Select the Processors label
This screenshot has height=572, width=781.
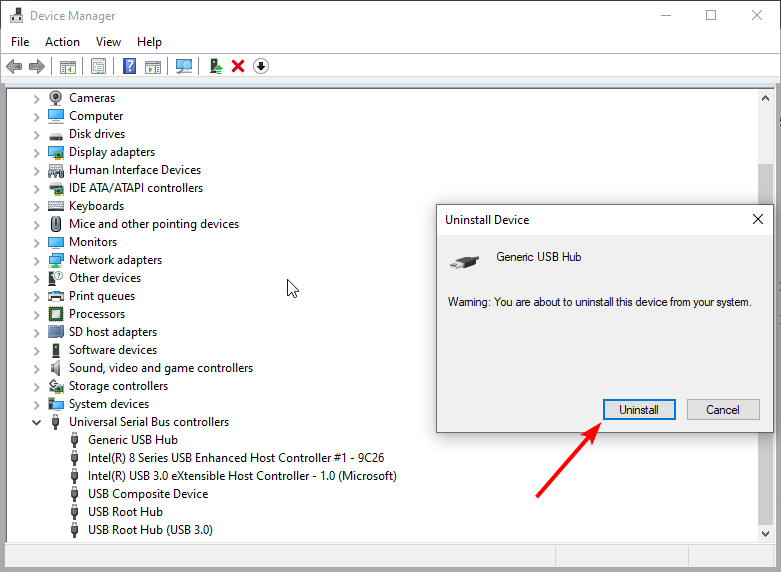[x=97, y=314]
